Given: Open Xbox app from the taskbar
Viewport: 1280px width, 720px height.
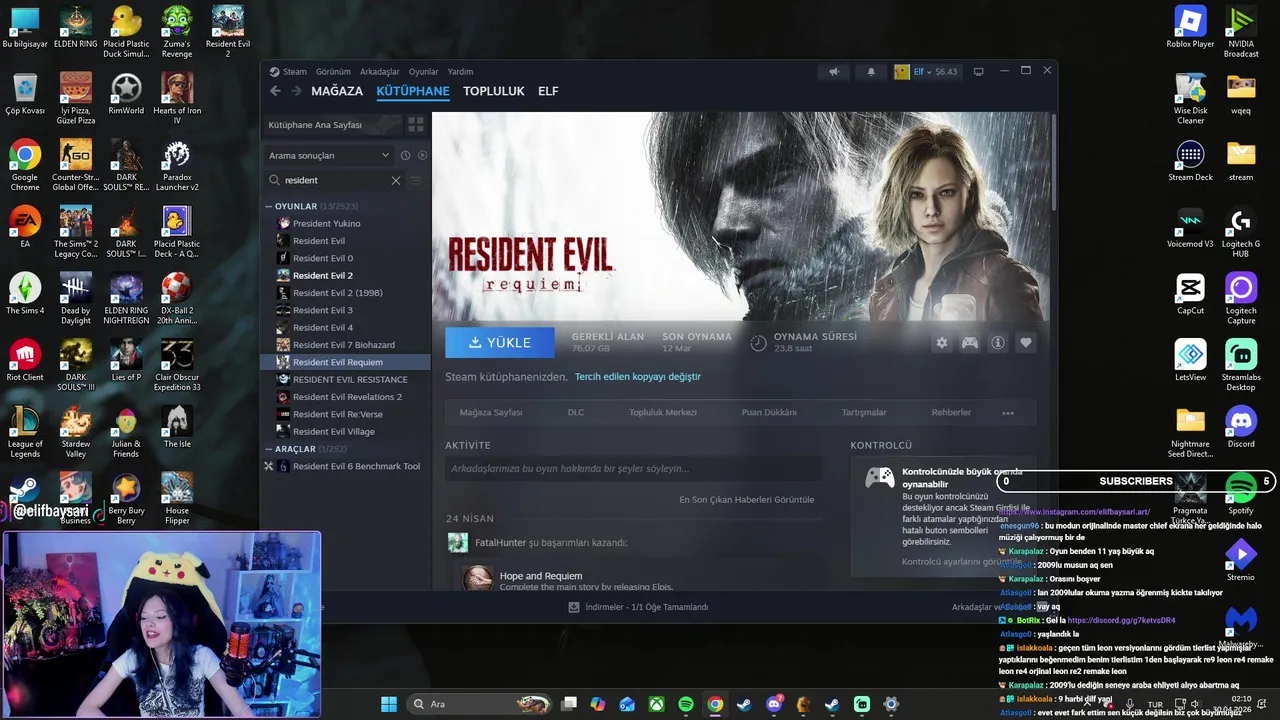Looking at the screenshot, I should click(x=656, y=704).
